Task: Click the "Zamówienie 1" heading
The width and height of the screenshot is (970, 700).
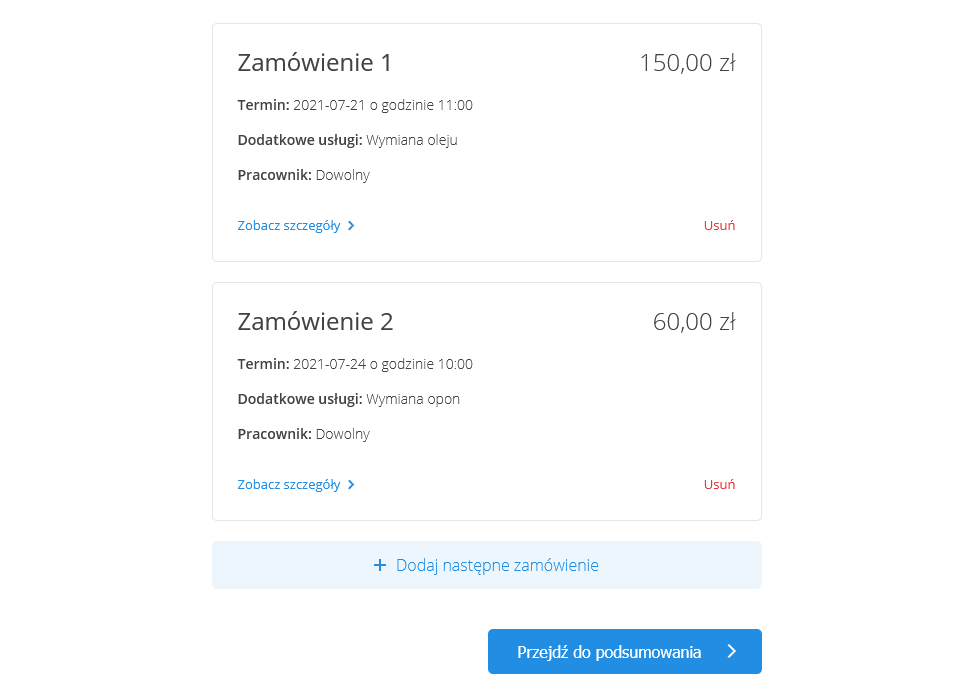Action: (315, 63)
